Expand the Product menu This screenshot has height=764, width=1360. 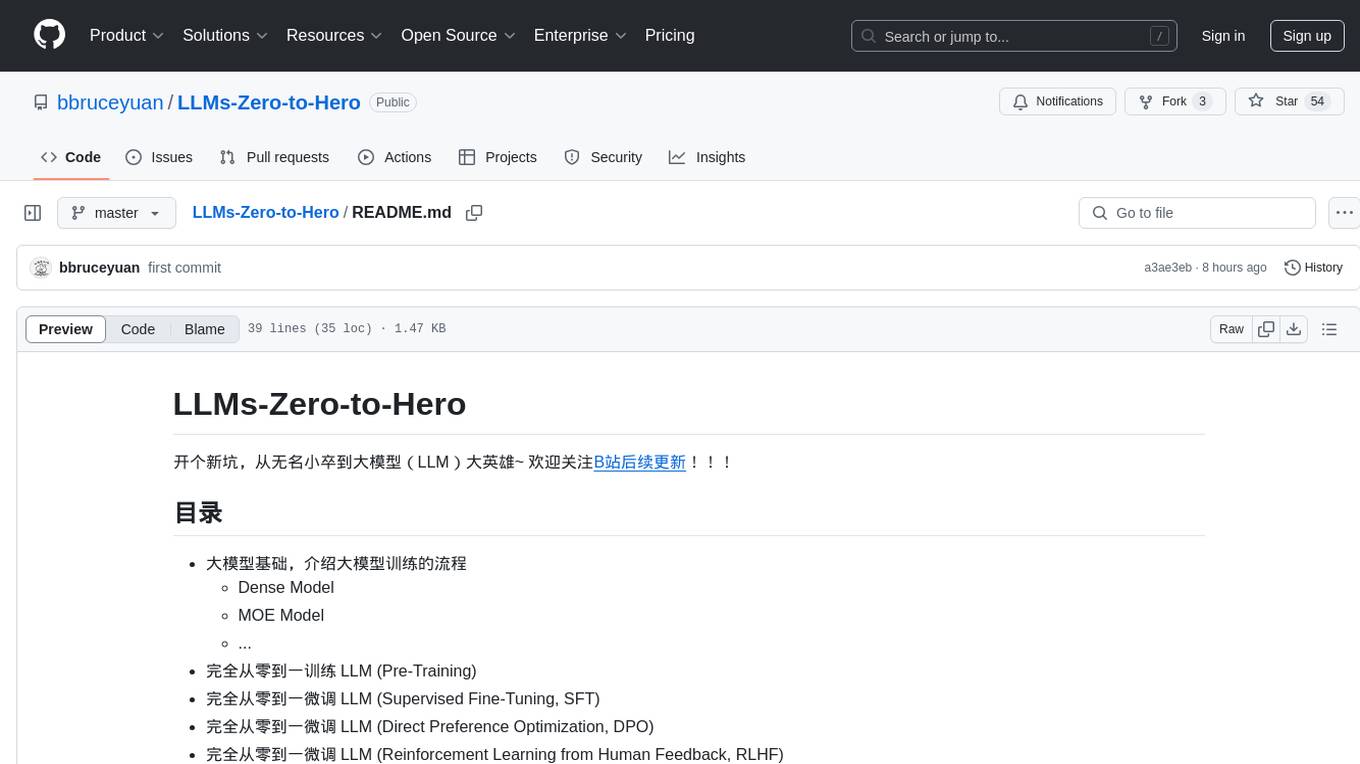127,35
